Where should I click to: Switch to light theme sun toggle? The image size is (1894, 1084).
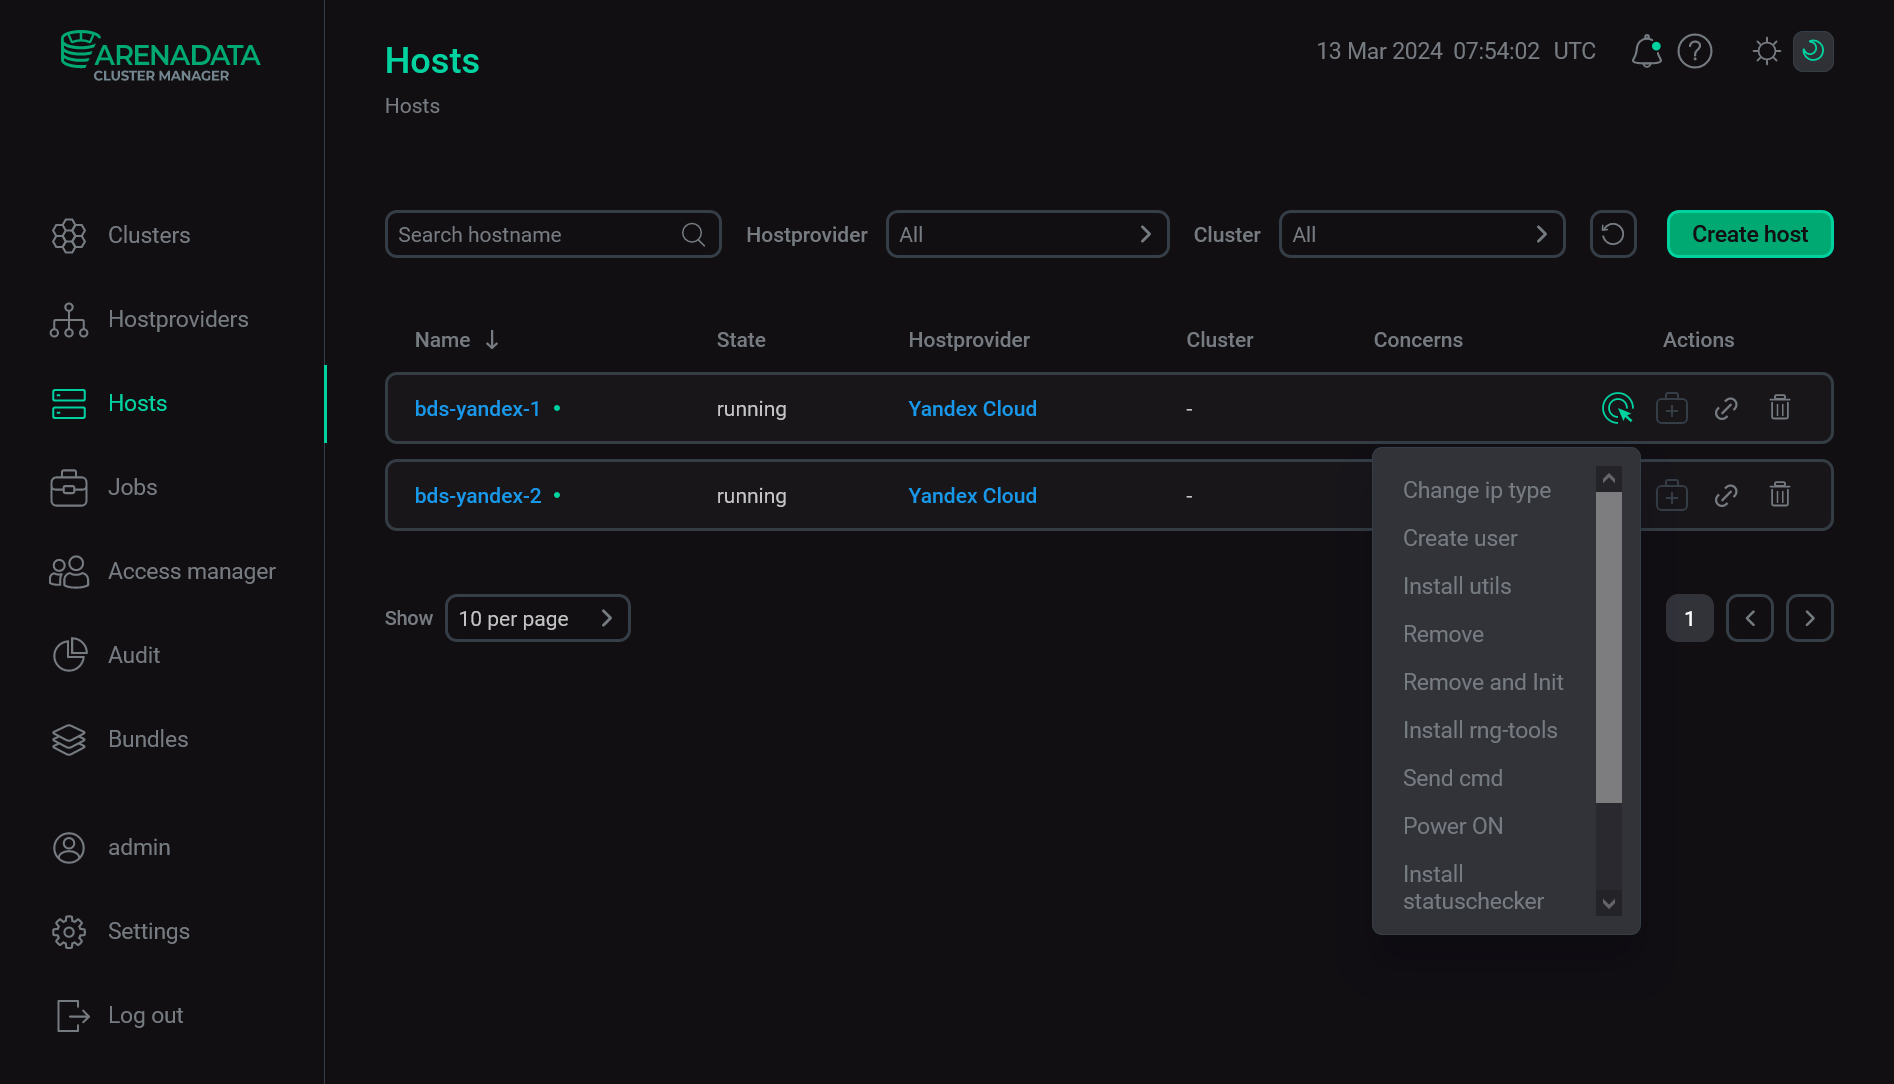(x=1767, y=51)
